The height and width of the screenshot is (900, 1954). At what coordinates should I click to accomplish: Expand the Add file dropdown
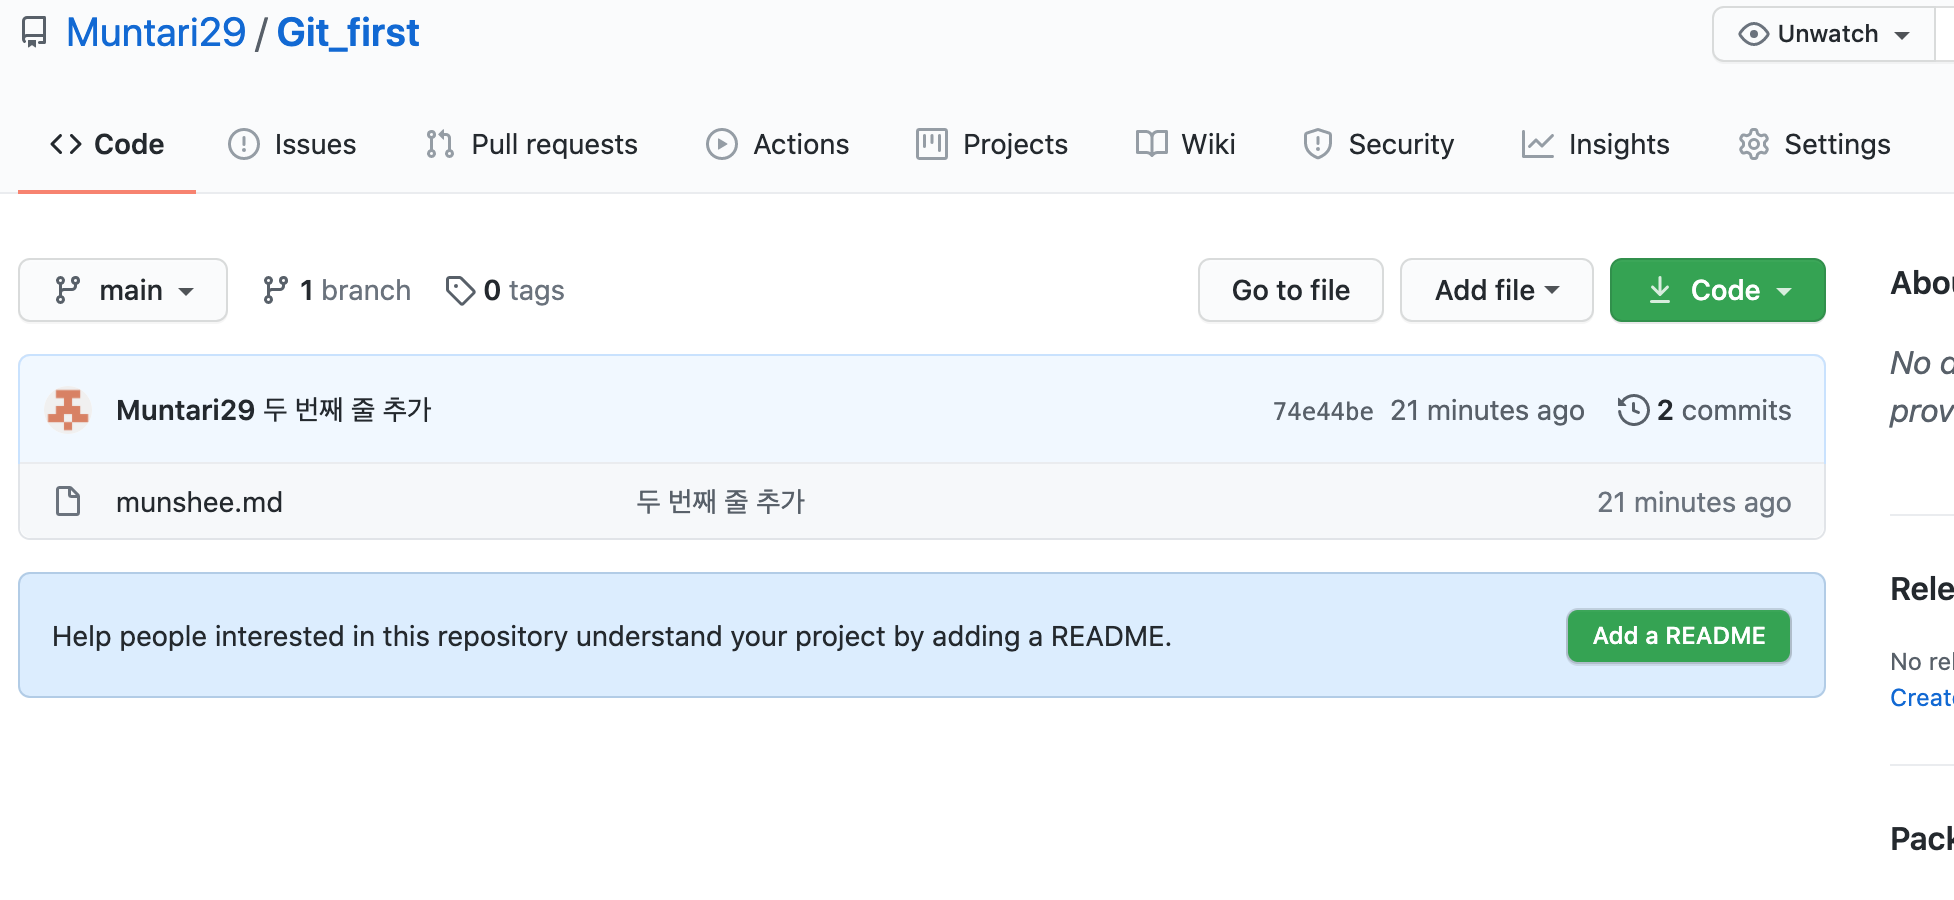1497,290
